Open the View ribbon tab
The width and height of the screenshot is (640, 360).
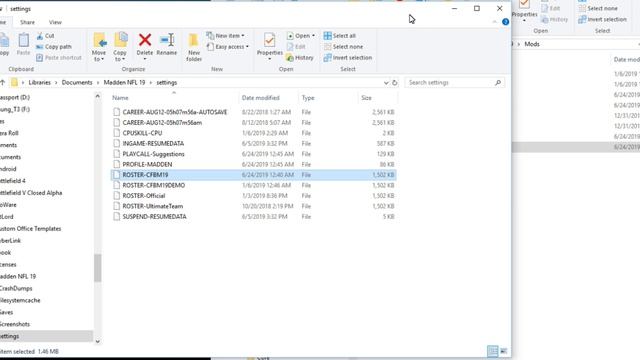[x=55, y=22]
